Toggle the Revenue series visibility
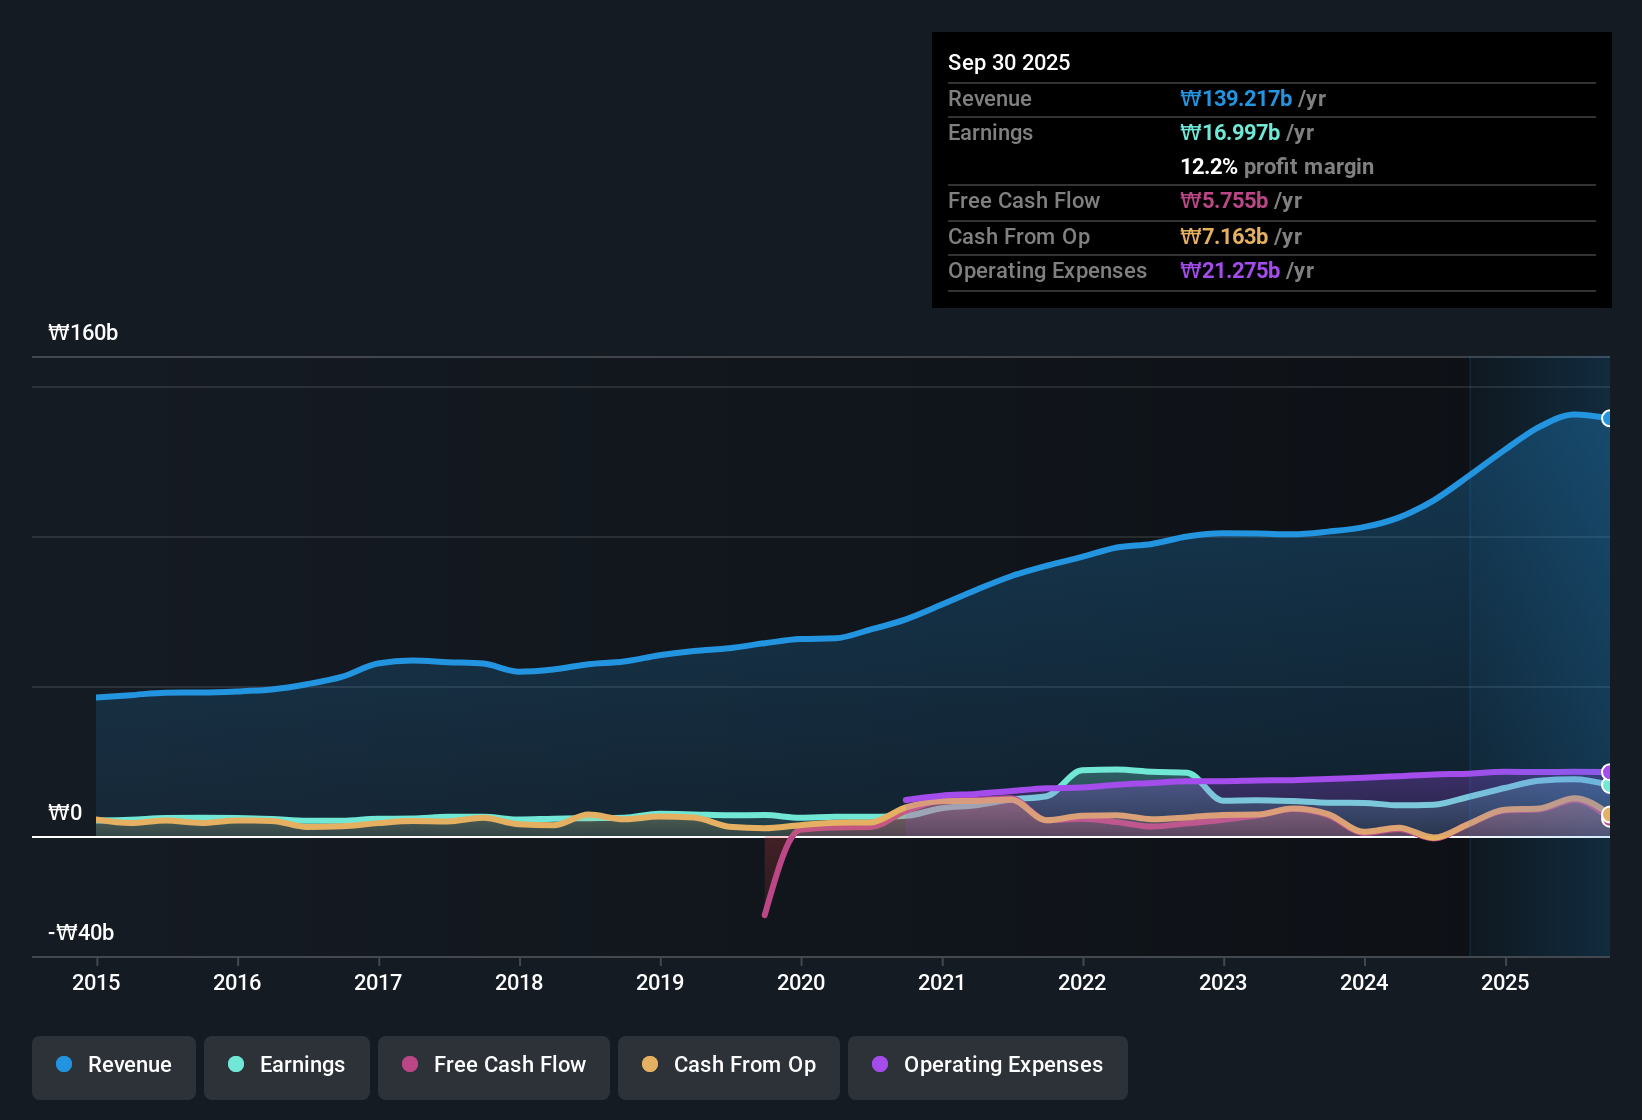Image resolution: width=1642 pixels, height=1120 pixels. 113,1065
